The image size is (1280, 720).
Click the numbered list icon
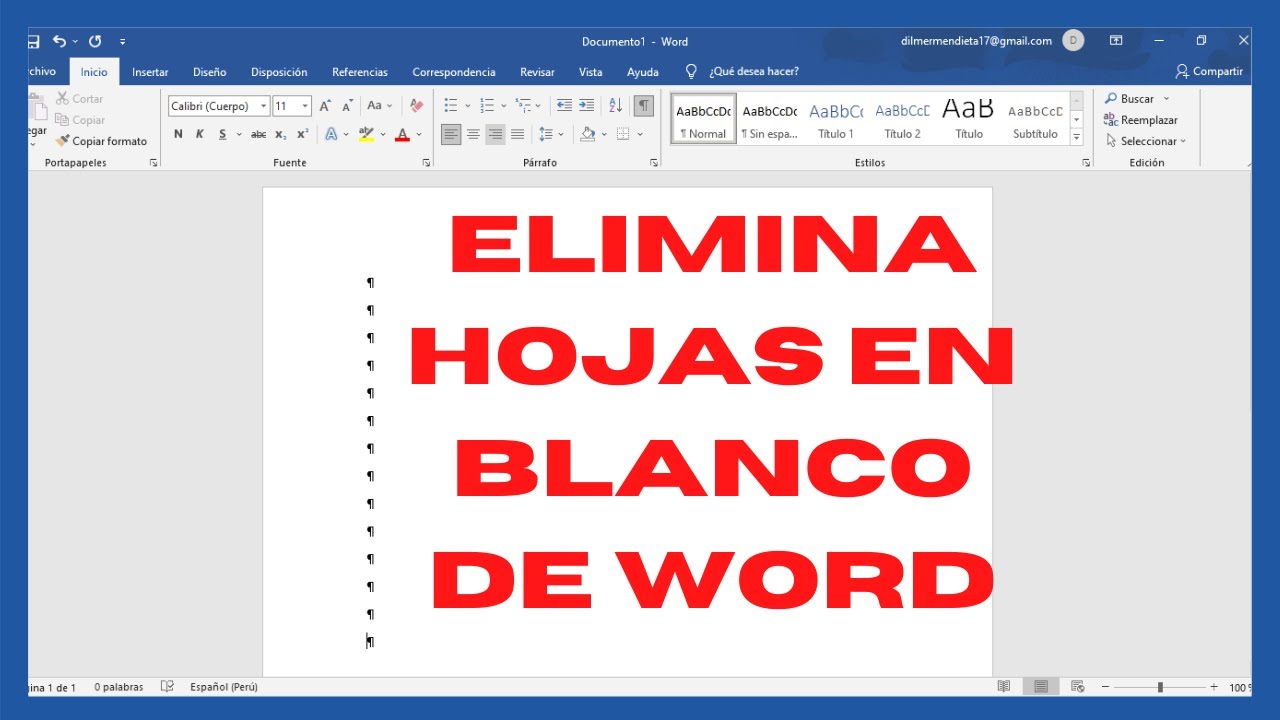[487, 105]
